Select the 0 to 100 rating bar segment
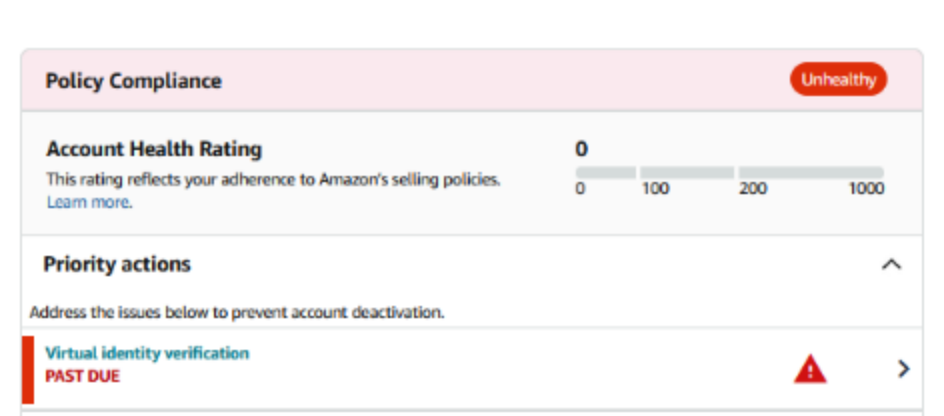This screenshot has width=944, height=416. coord(606,173)
